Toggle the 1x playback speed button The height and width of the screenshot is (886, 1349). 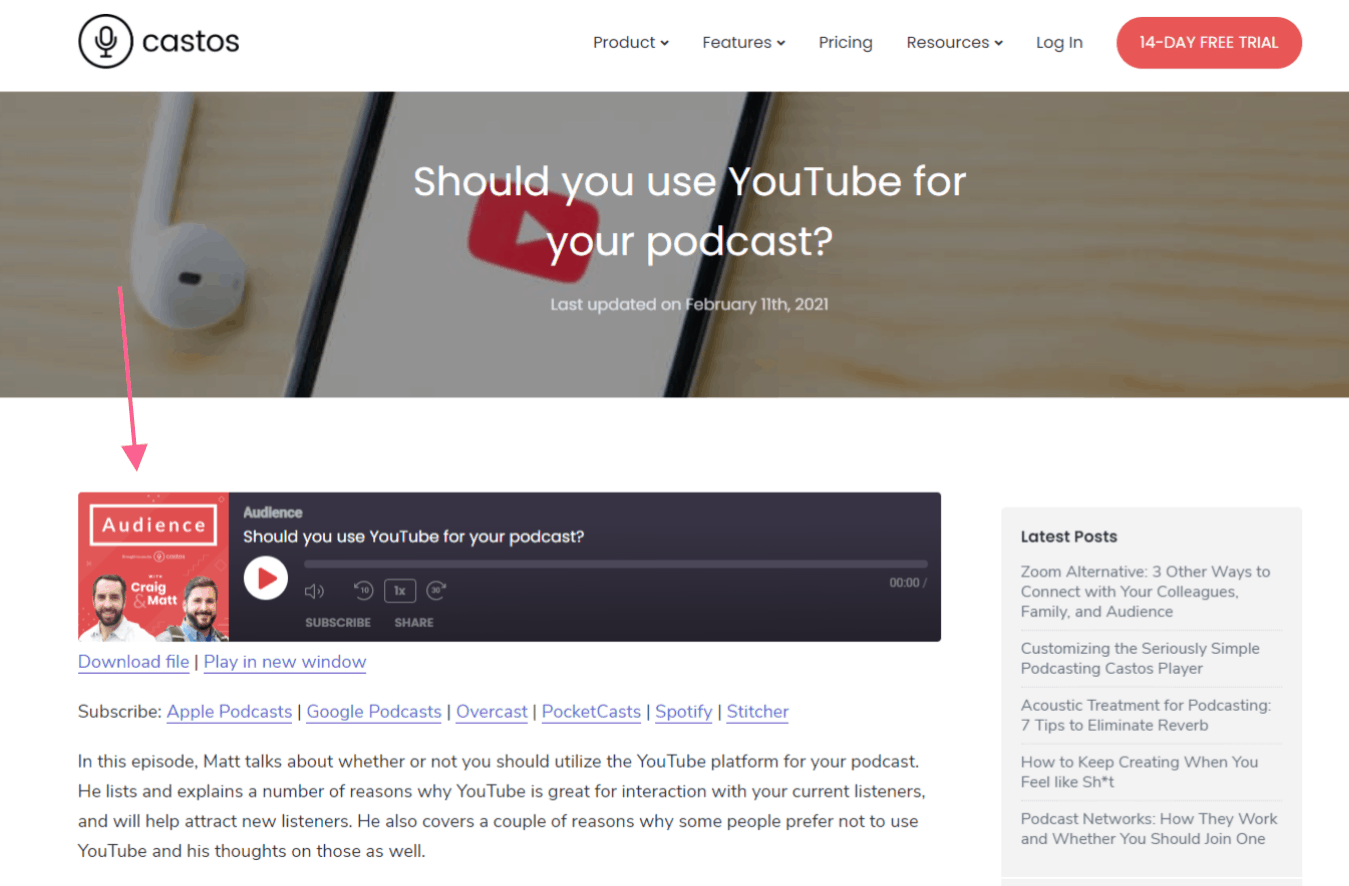(400, 590)
